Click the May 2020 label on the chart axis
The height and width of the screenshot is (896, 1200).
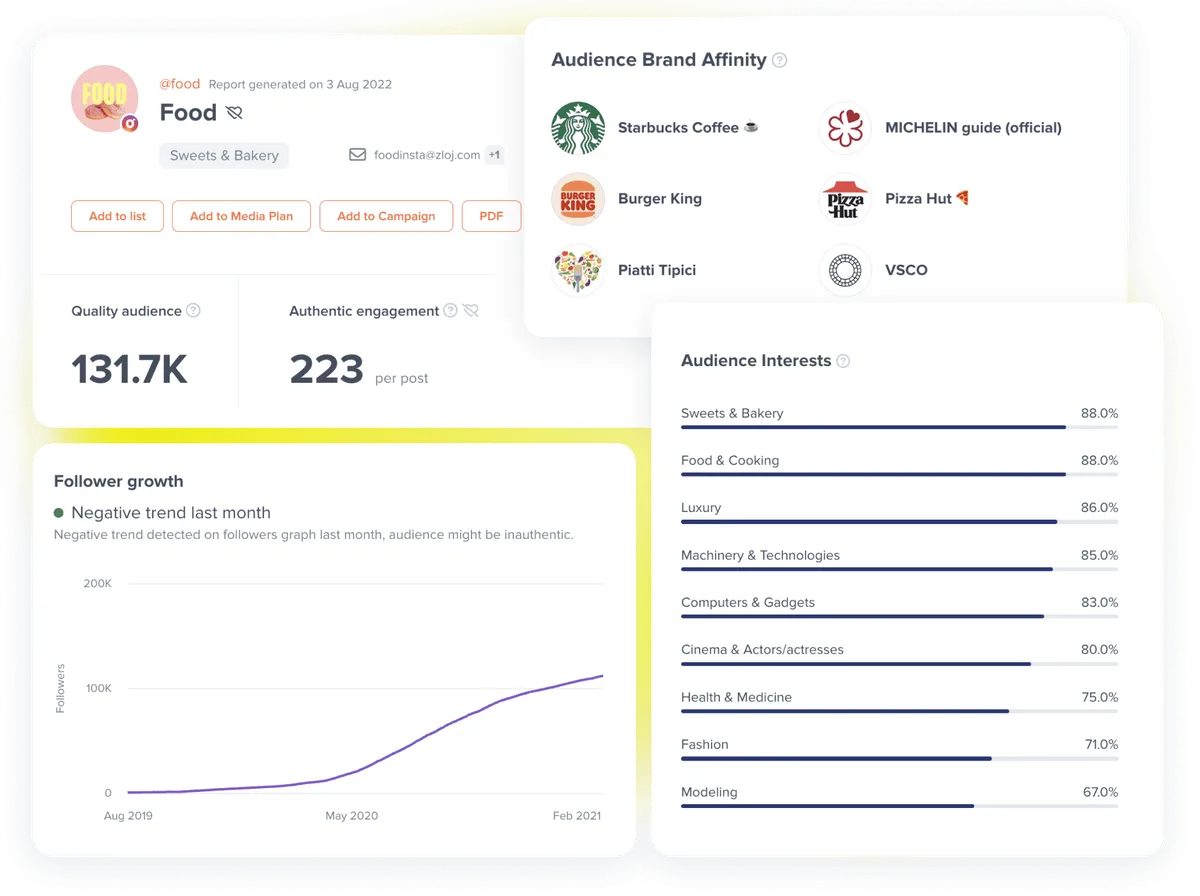pyautogui.click(x=352, y=816)
